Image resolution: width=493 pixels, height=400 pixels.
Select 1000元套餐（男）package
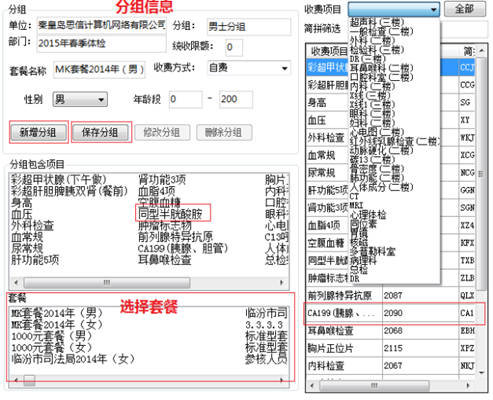tap(52, 336)
